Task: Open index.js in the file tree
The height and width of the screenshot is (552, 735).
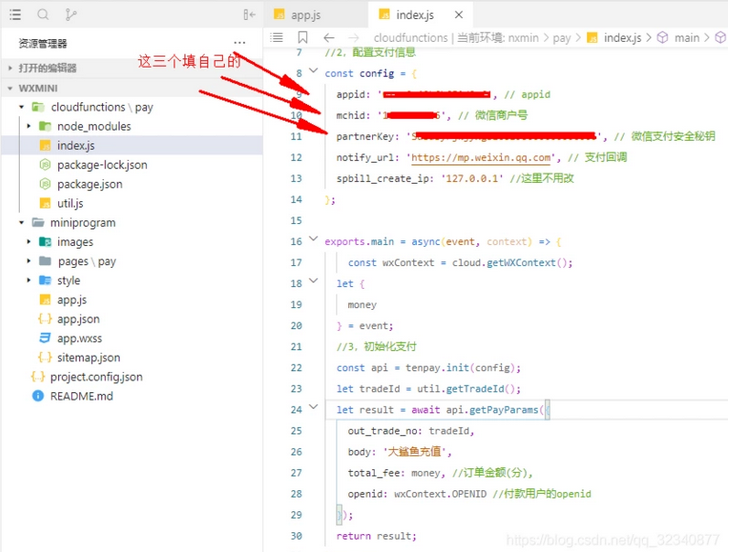Action: coord(75,145)
